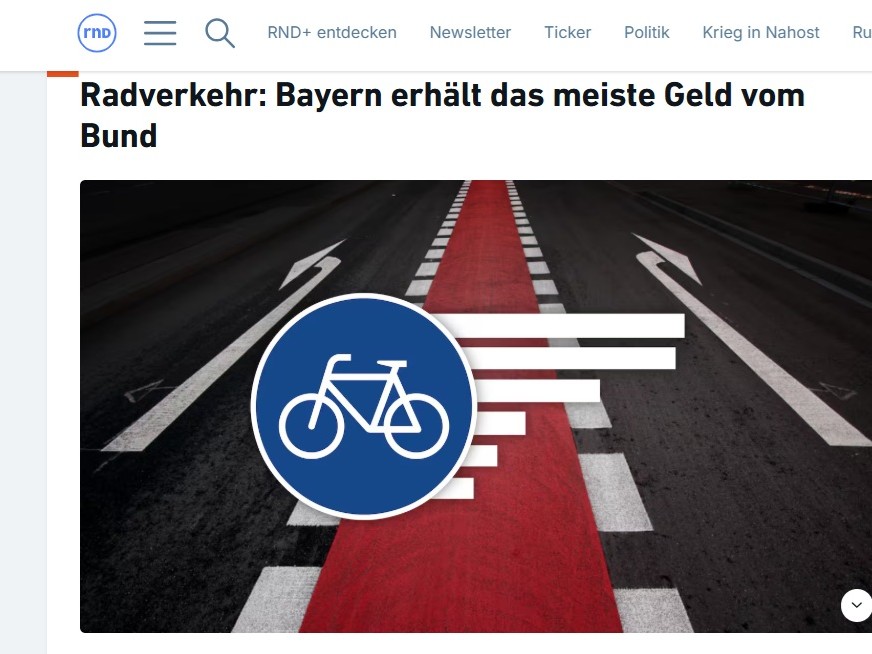Expand using the round chevron-down button

856,605
